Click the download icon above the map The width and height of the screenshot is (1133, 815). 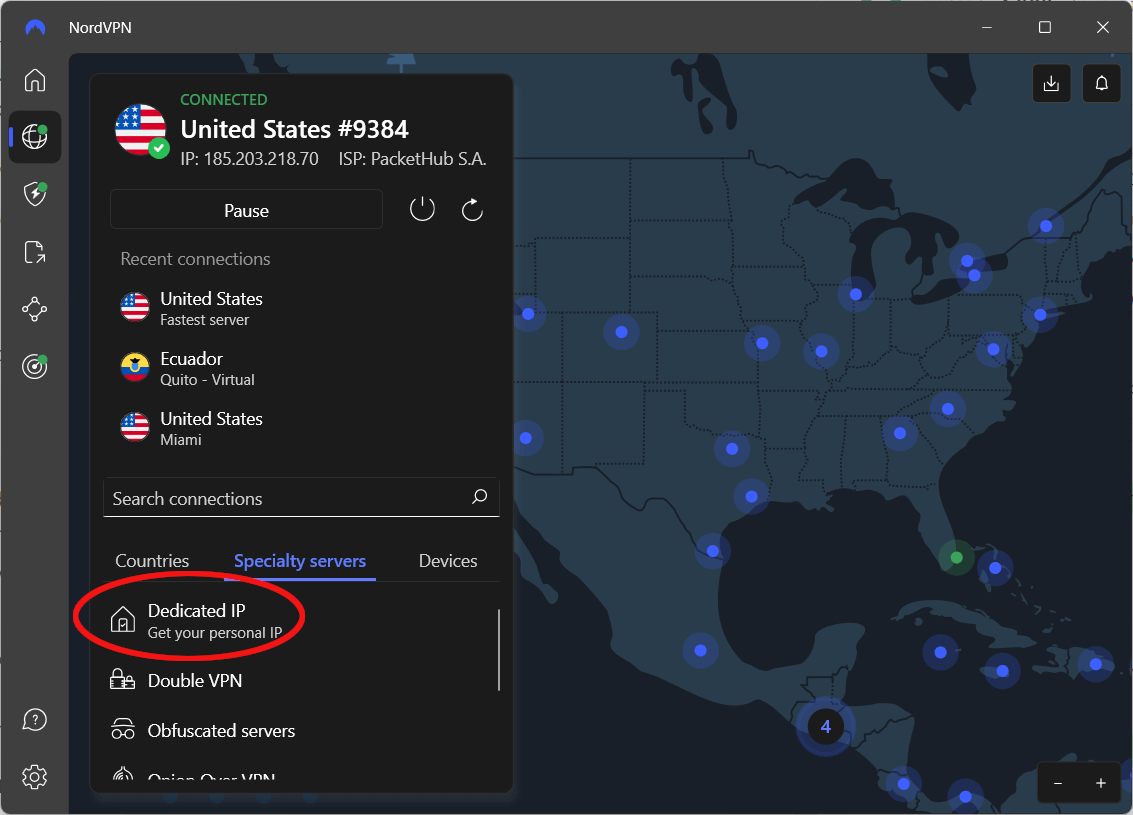coord(1051,83)
